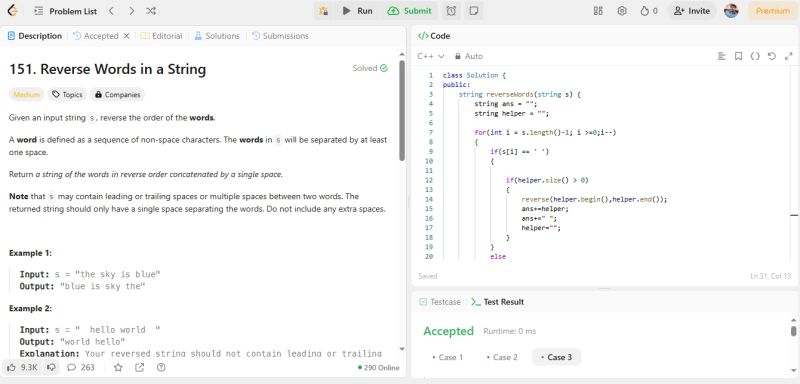Dislike the problem thumbs-down
The height and width of the screenshot is (384, 800).
[52, 367]
